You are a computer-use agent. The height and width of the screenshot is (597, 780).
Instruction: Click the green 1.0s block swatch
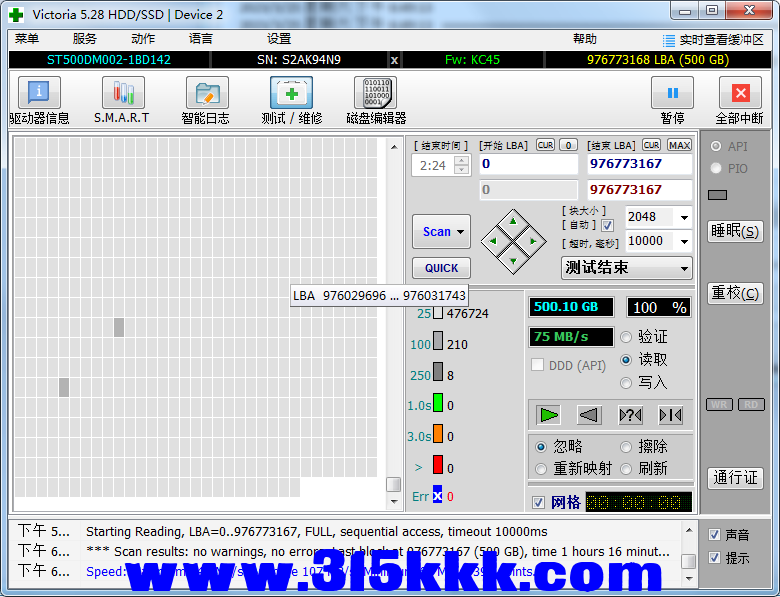coord(438,402)
